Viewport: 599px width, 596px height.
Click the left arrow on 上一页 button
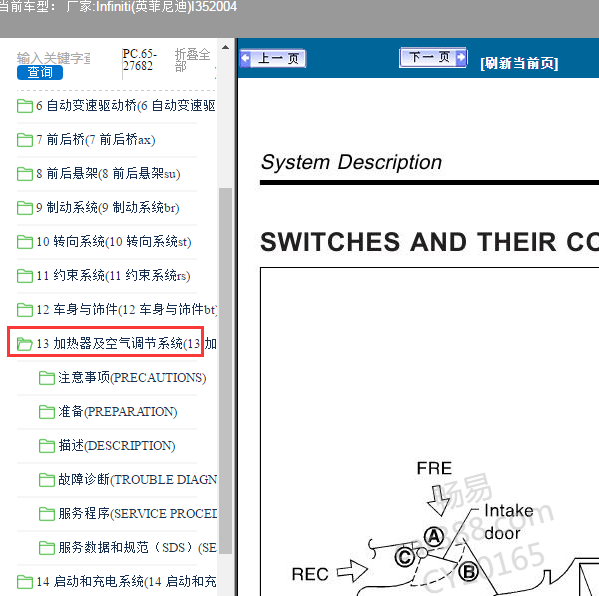245,58
